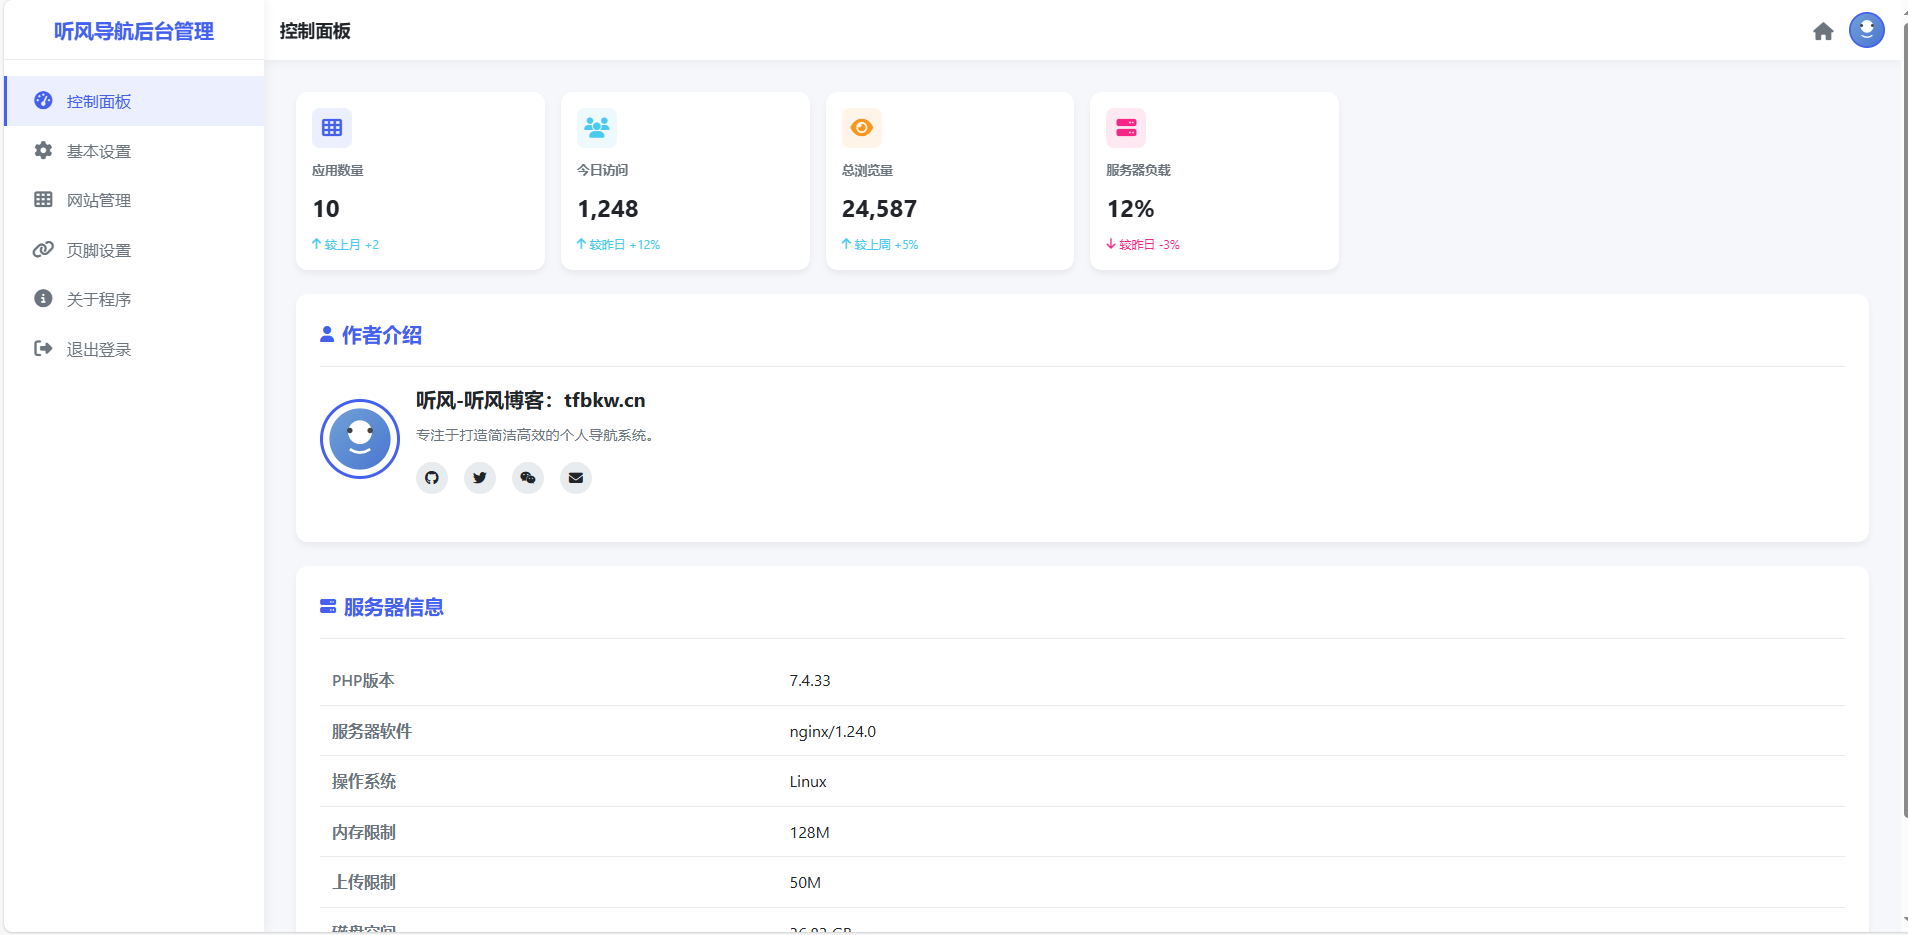Click the PHP version value 7.4.33
Viewport: 1908px width, 935px height.
click(x=810, y=680)
